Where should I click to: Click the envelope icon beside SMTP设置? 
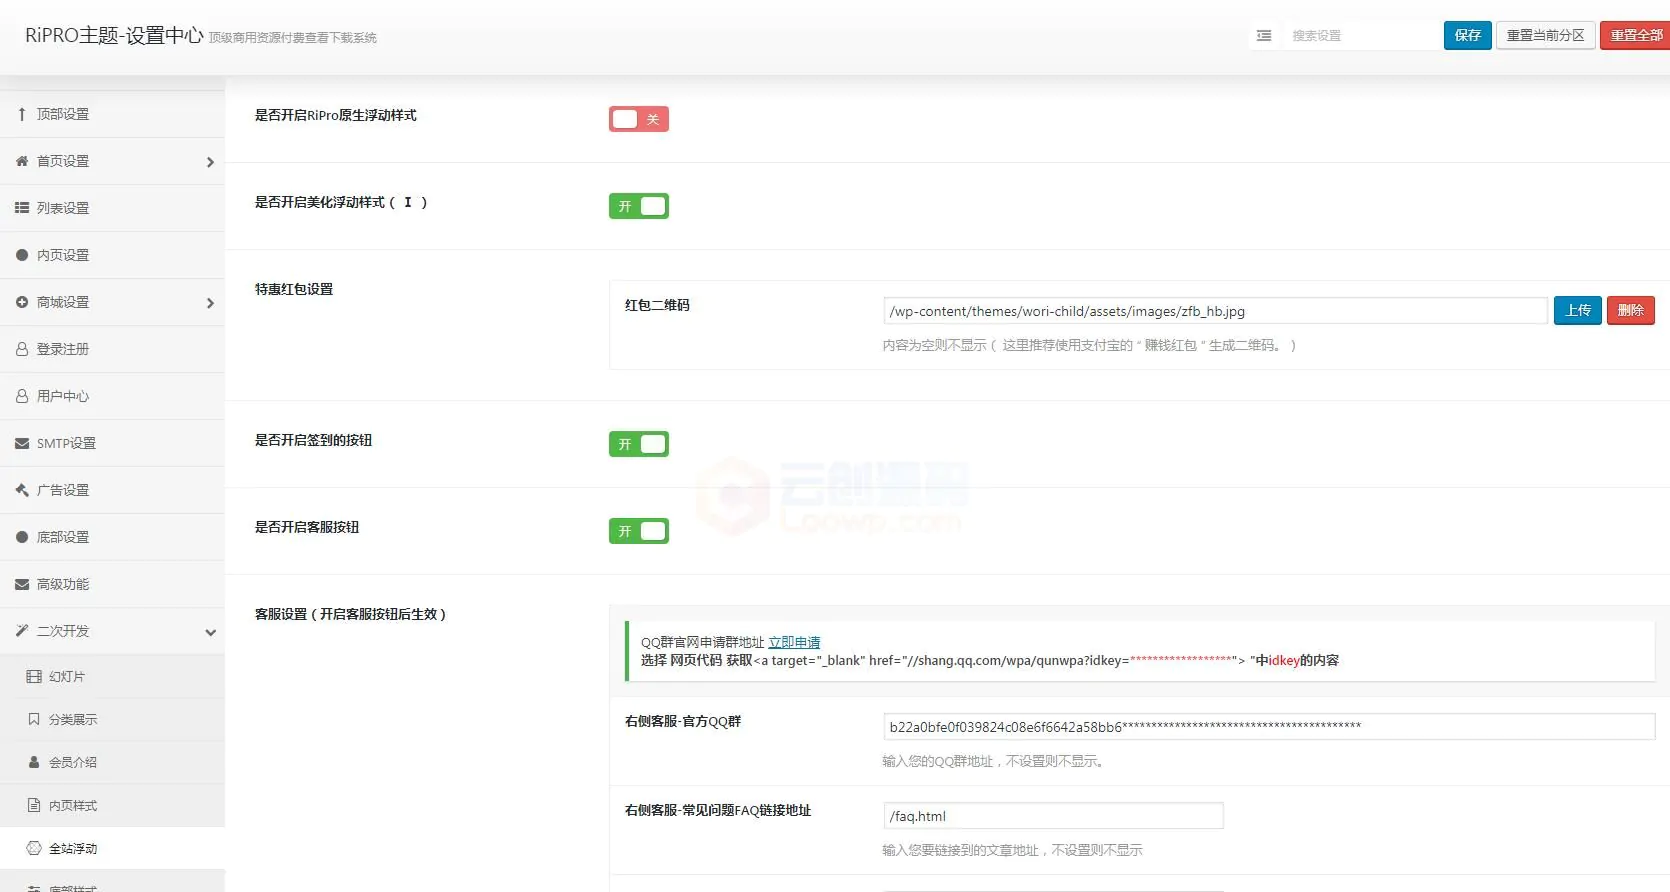pyautogui.click(x=22, y=443)
